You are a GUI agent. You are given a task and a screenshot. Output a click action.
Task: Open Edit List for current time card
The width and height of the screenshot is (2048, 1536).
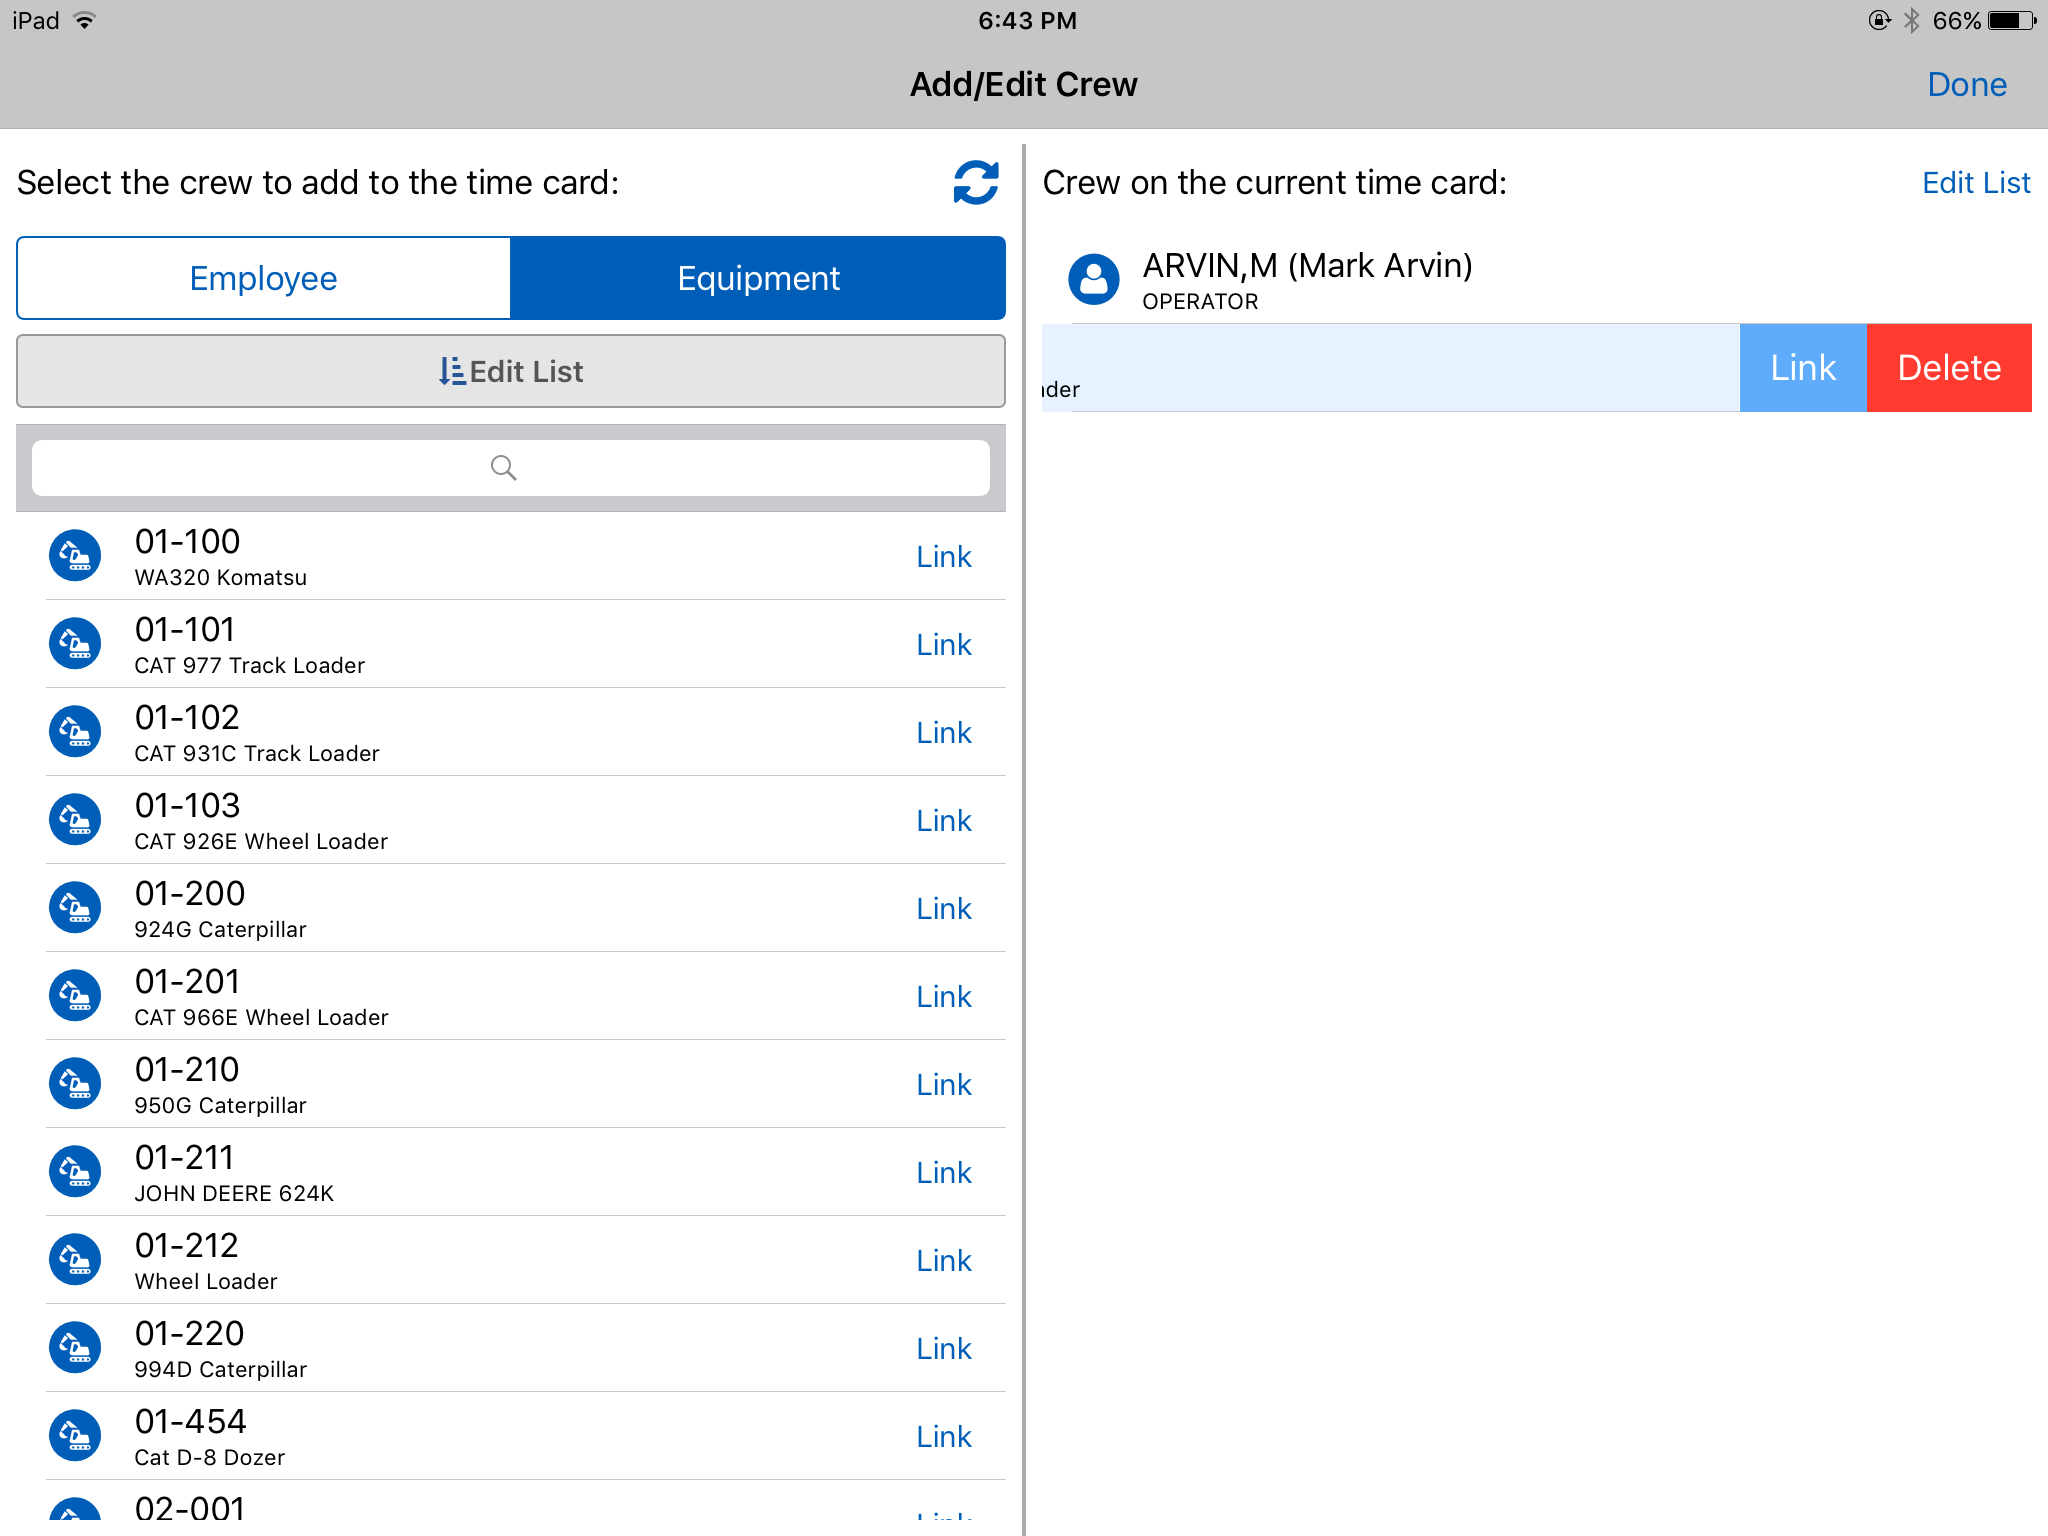(1975, 183)
